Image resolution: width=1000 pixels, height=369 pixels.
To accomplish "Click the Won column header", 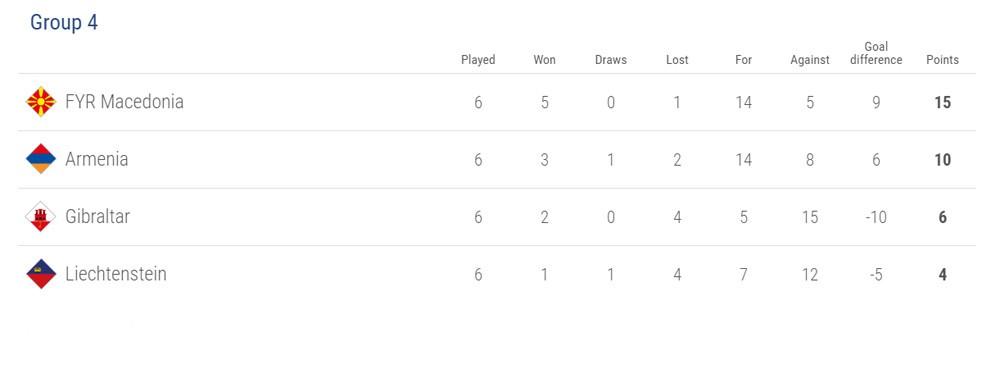I will click(x=545, y=60).
